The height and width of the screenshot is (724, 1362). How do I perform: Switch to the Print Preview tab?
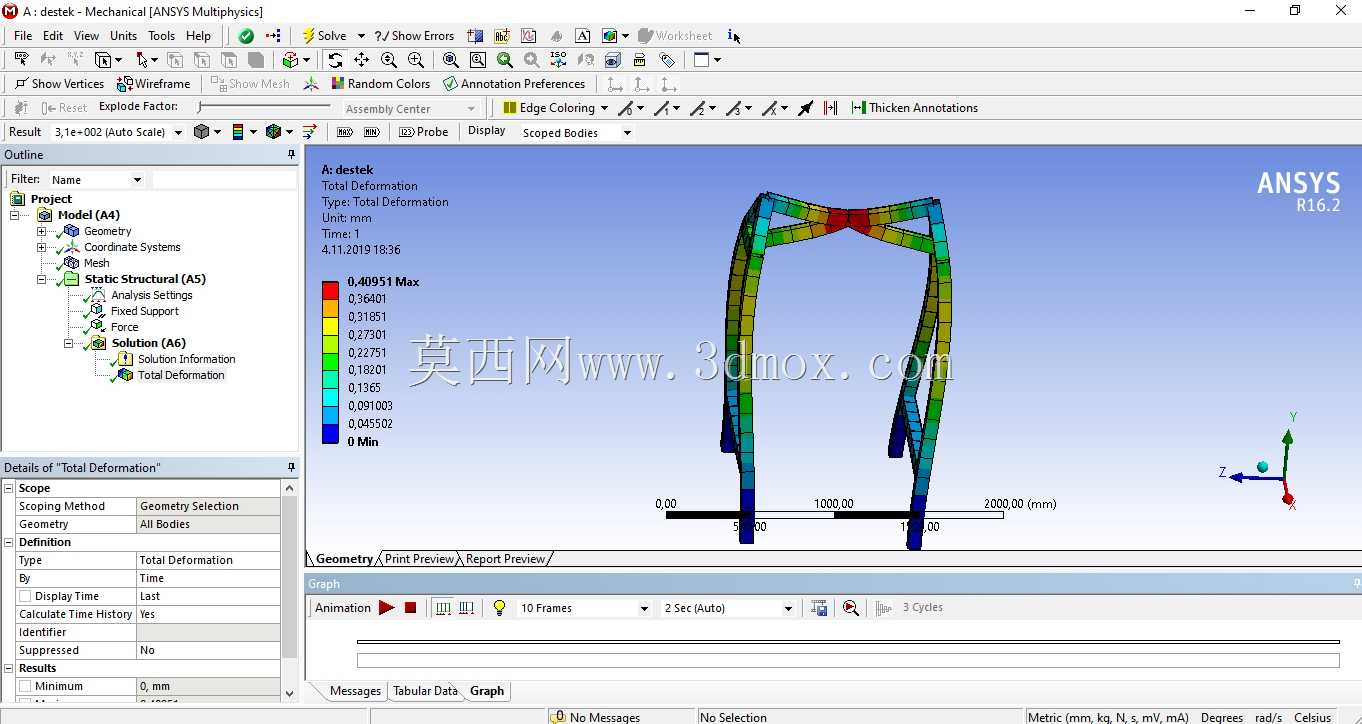(419, 559)
